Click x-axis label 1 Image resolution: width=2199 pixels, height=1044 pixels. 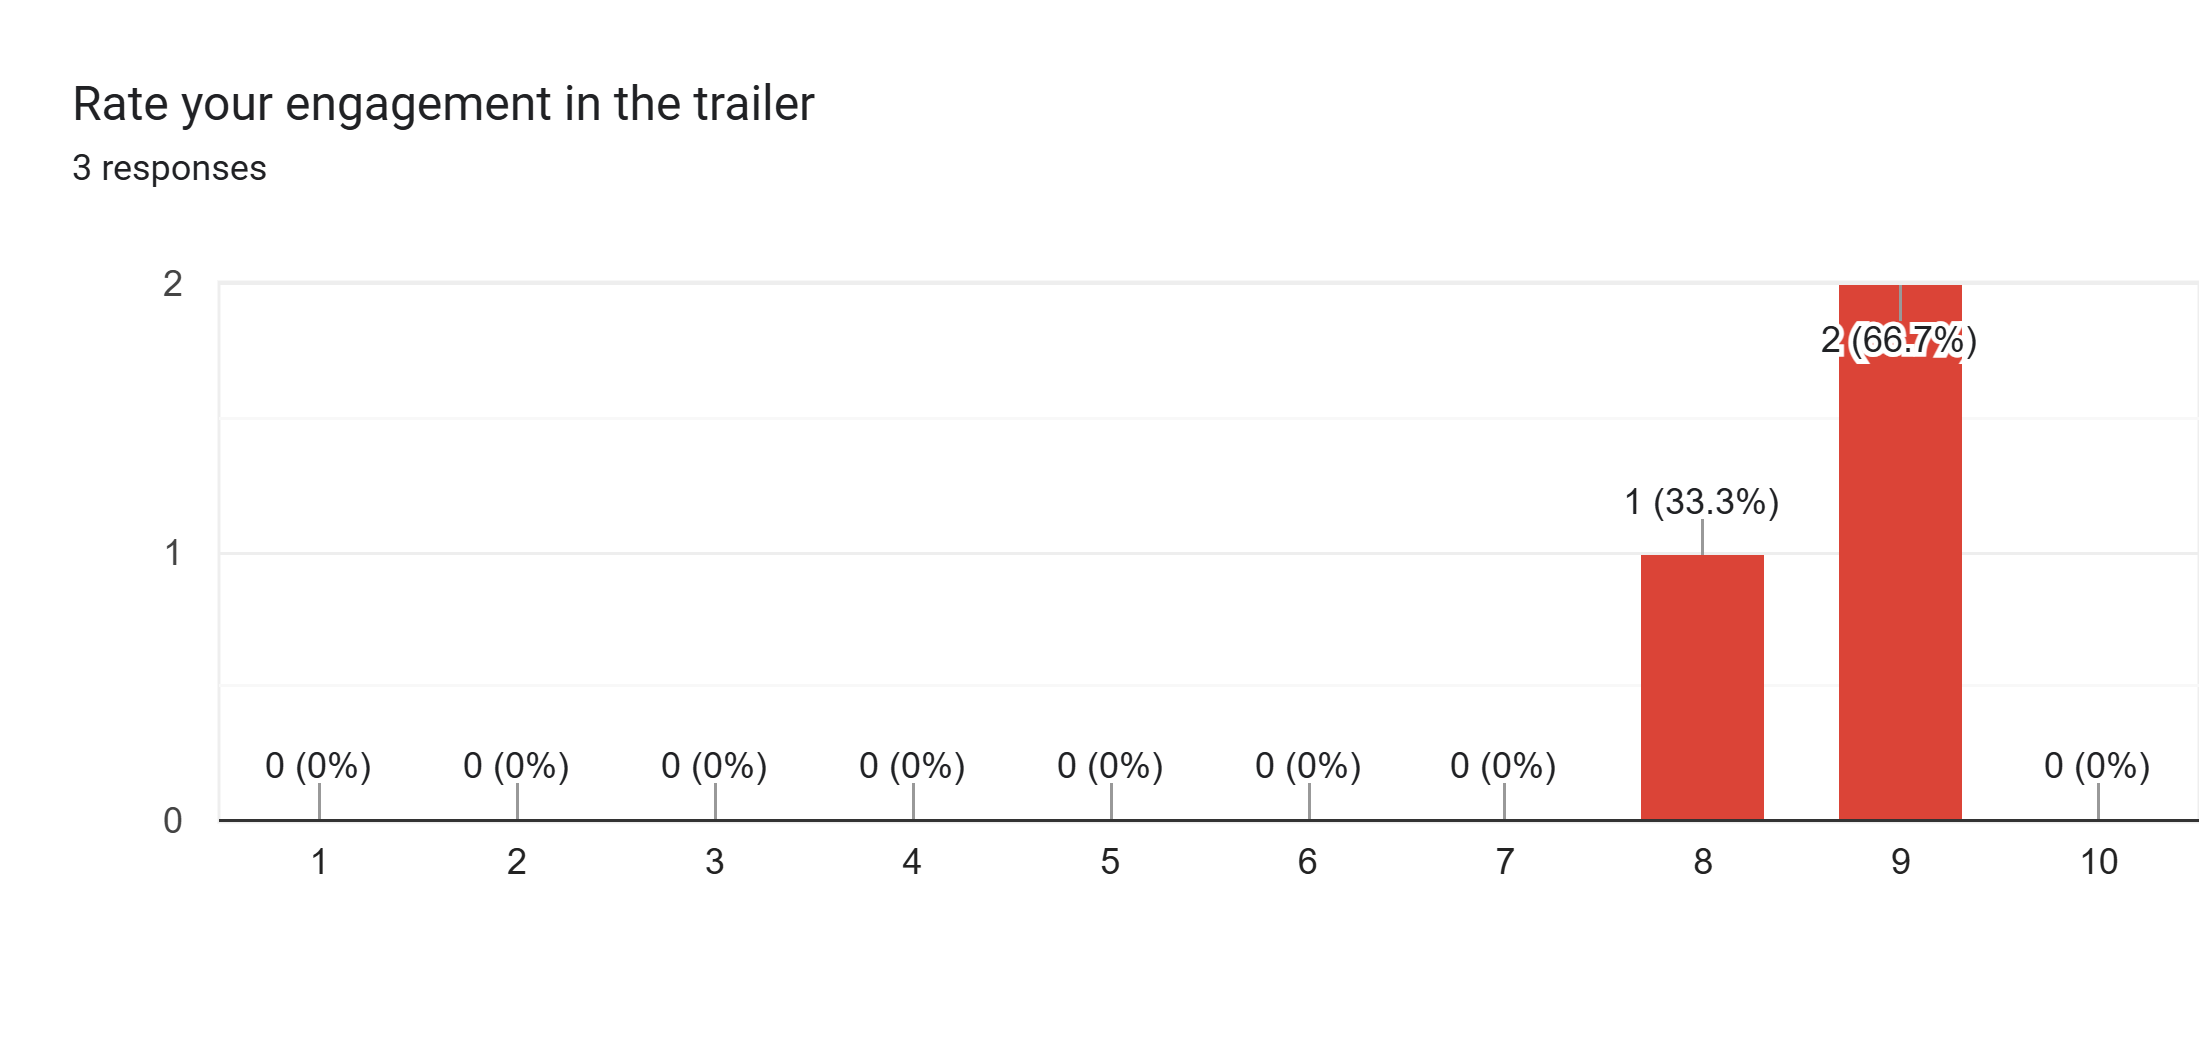(319, 861)
